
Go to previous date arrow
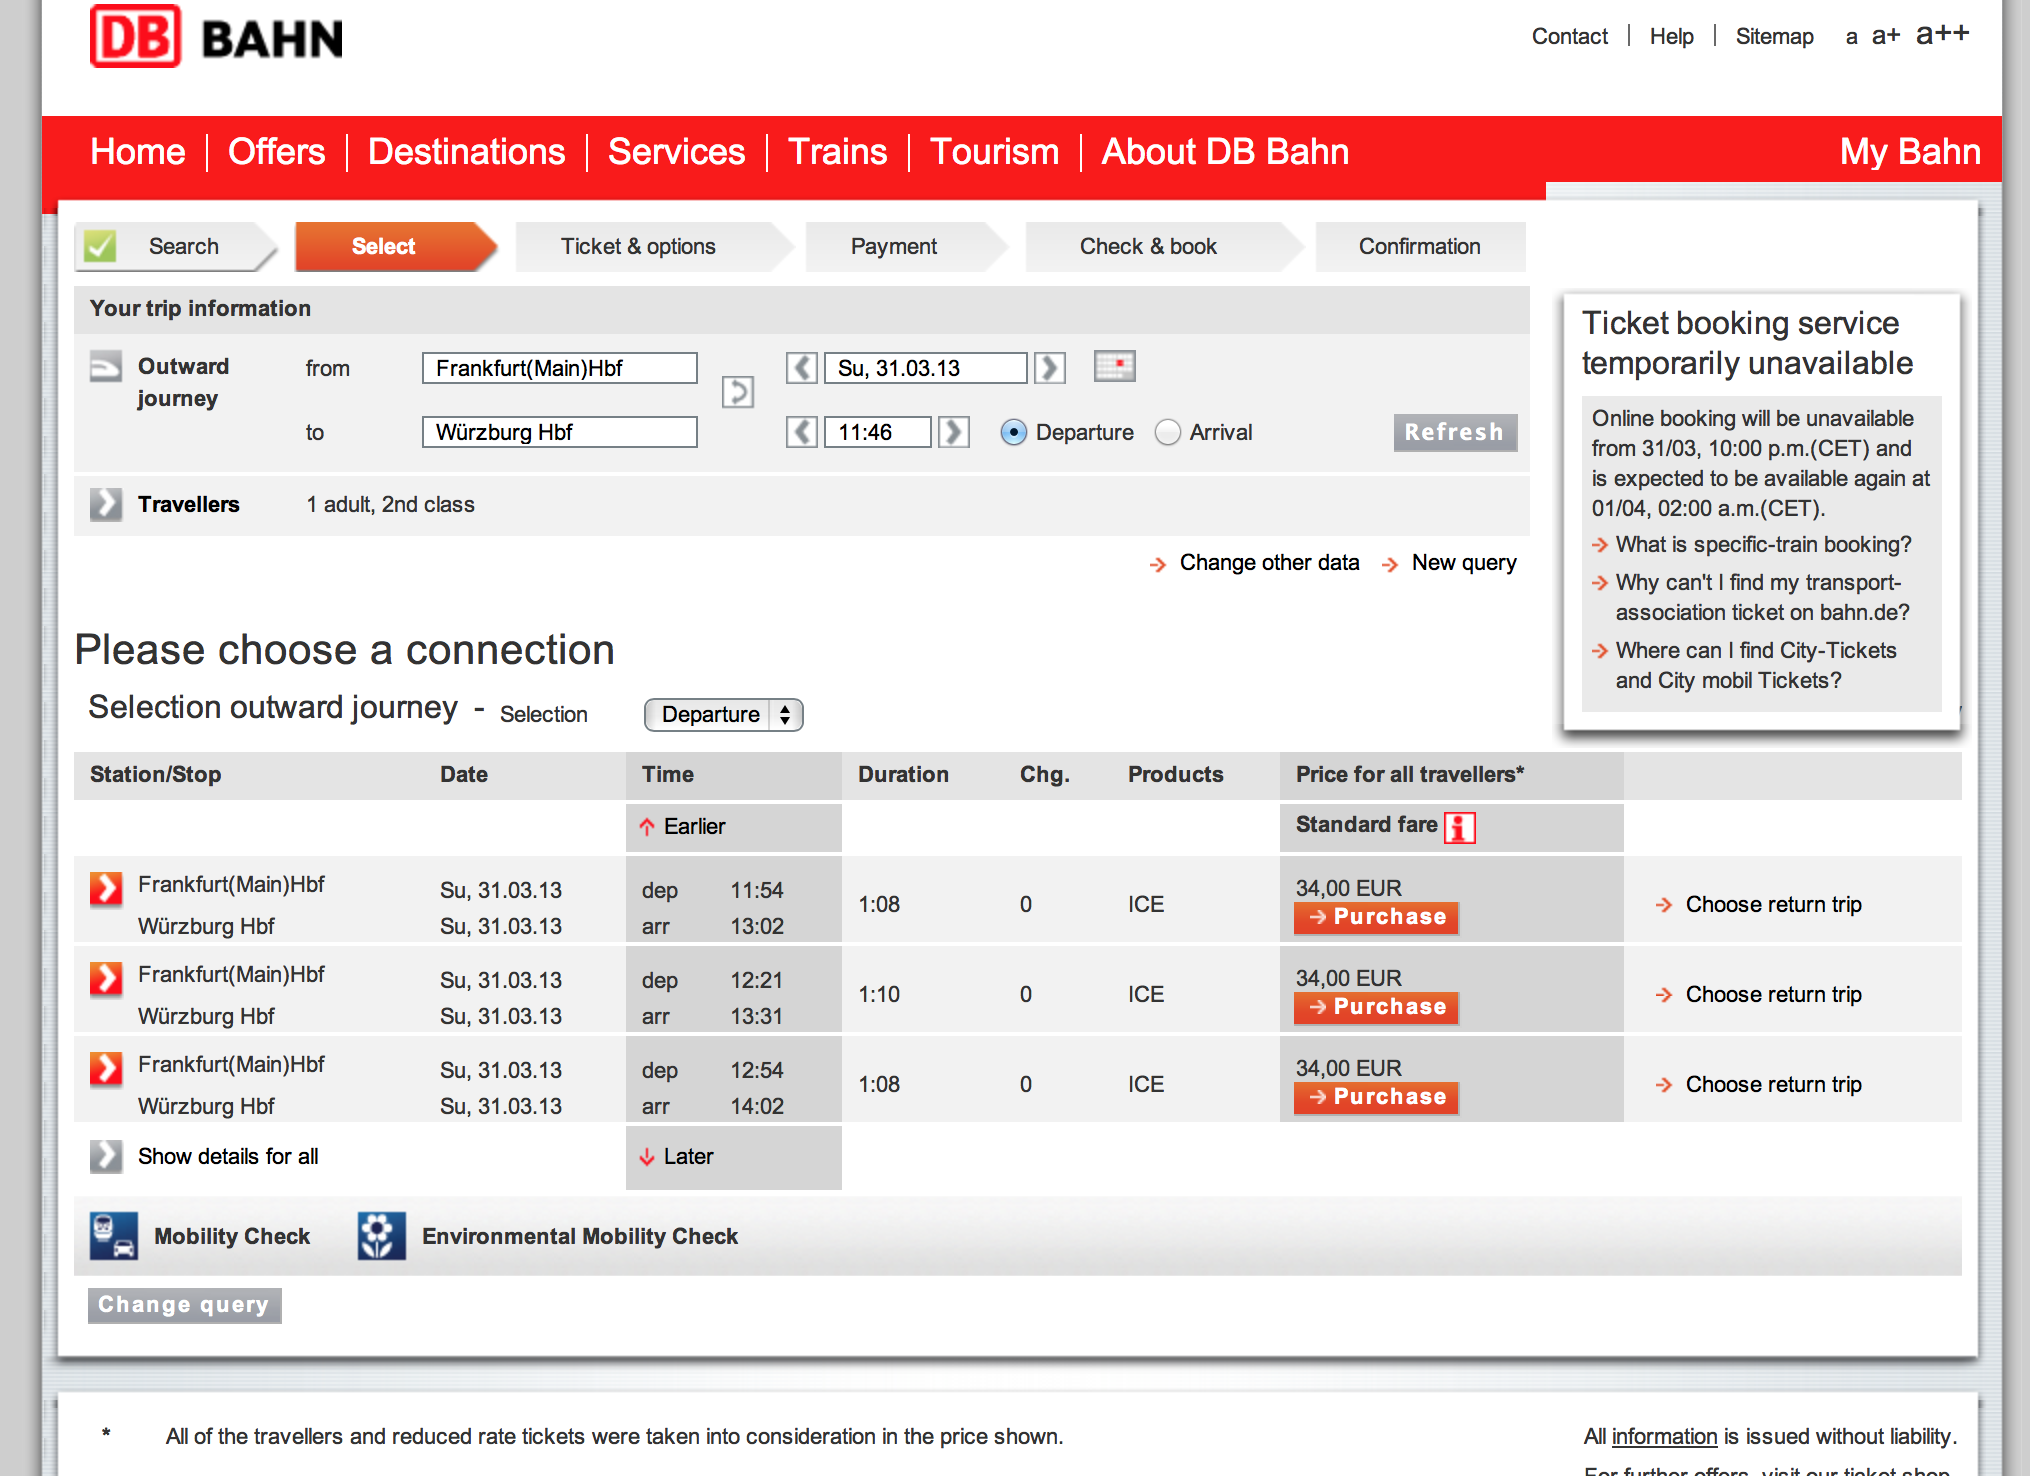802,368
